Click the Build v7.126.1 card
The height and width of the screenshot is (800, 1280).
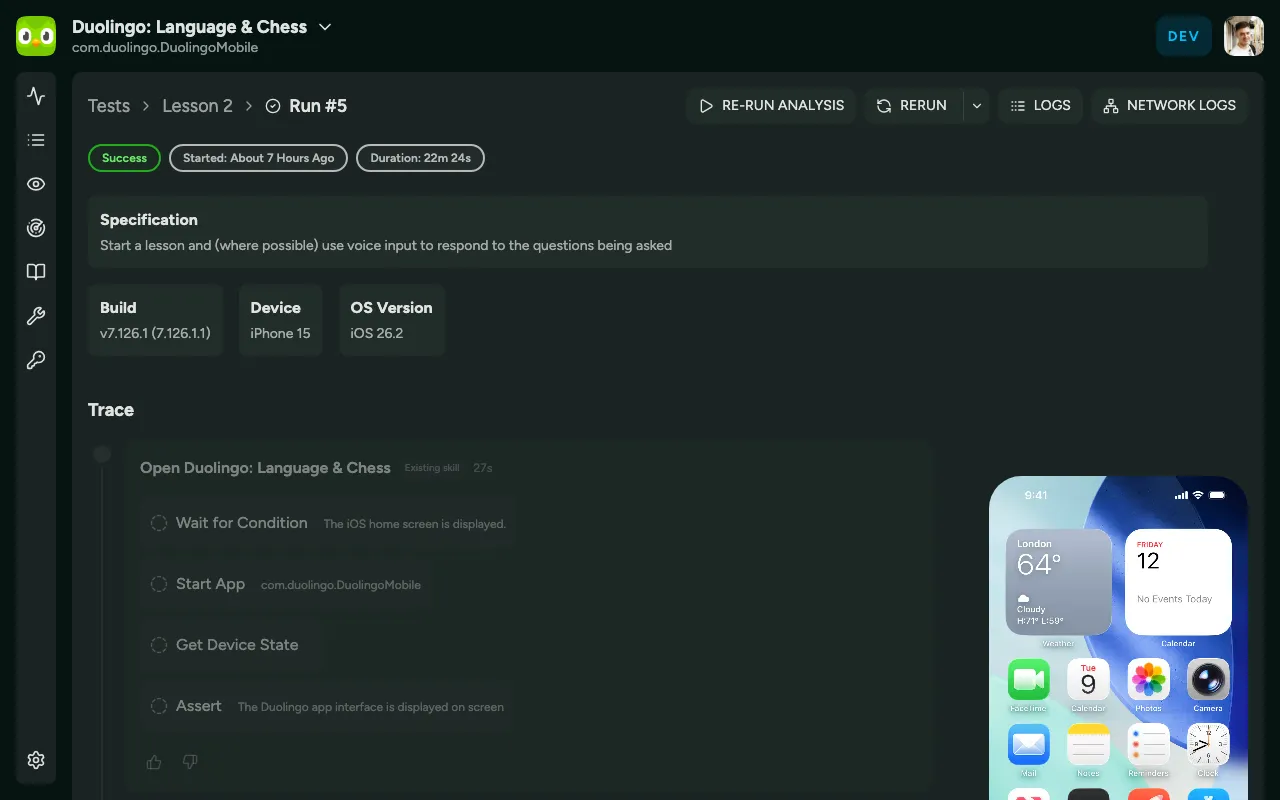tap(155, 320)
